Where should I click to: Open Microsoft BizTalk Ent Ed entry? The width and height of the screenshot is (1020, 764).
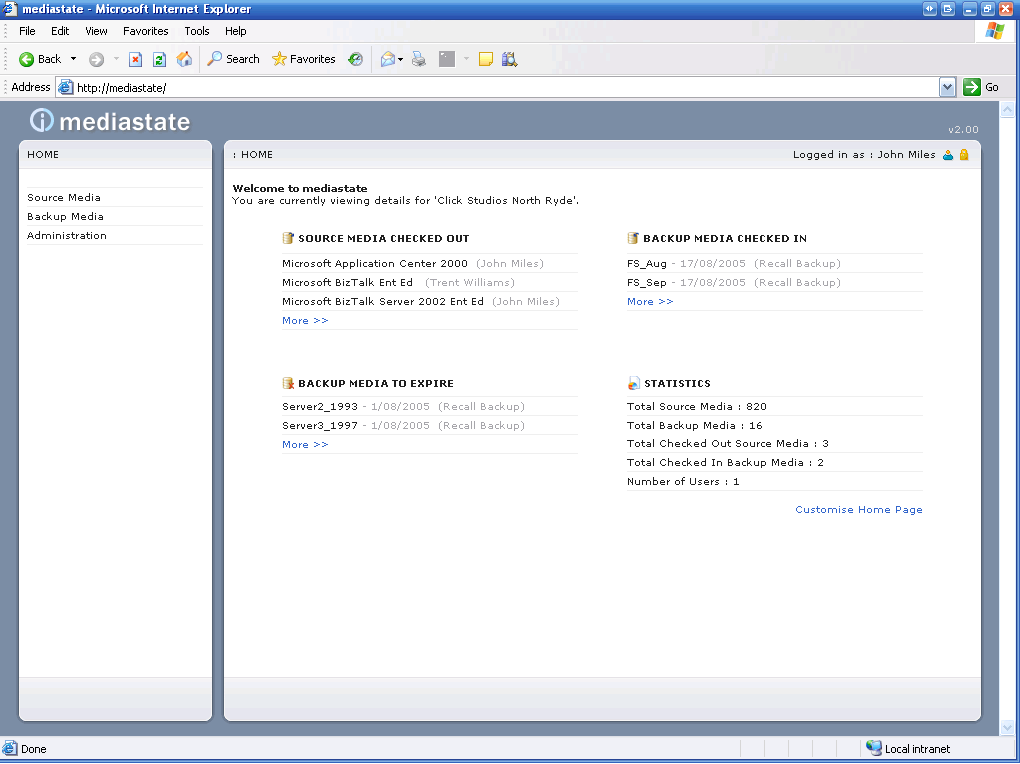(347, 282)
